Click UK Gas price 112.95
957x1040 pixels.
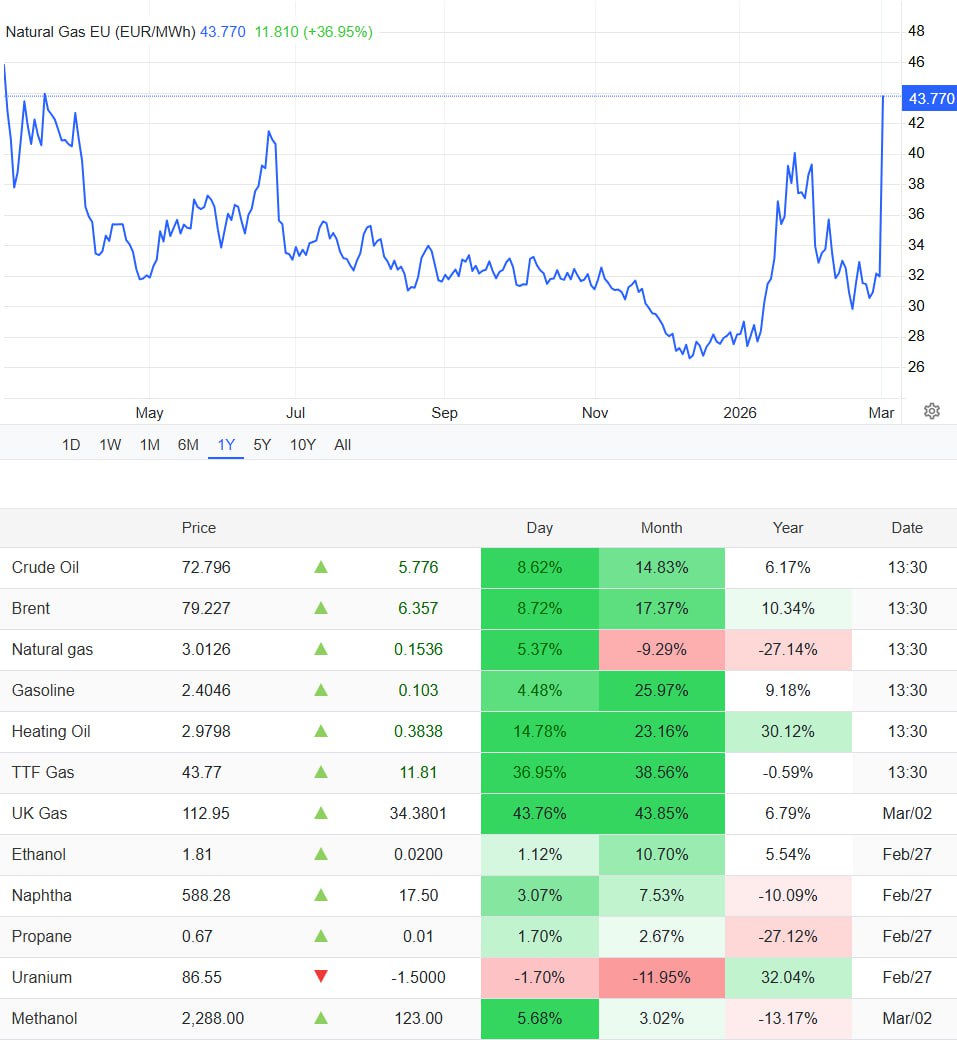pyautogui.click(x=206, y=813)
